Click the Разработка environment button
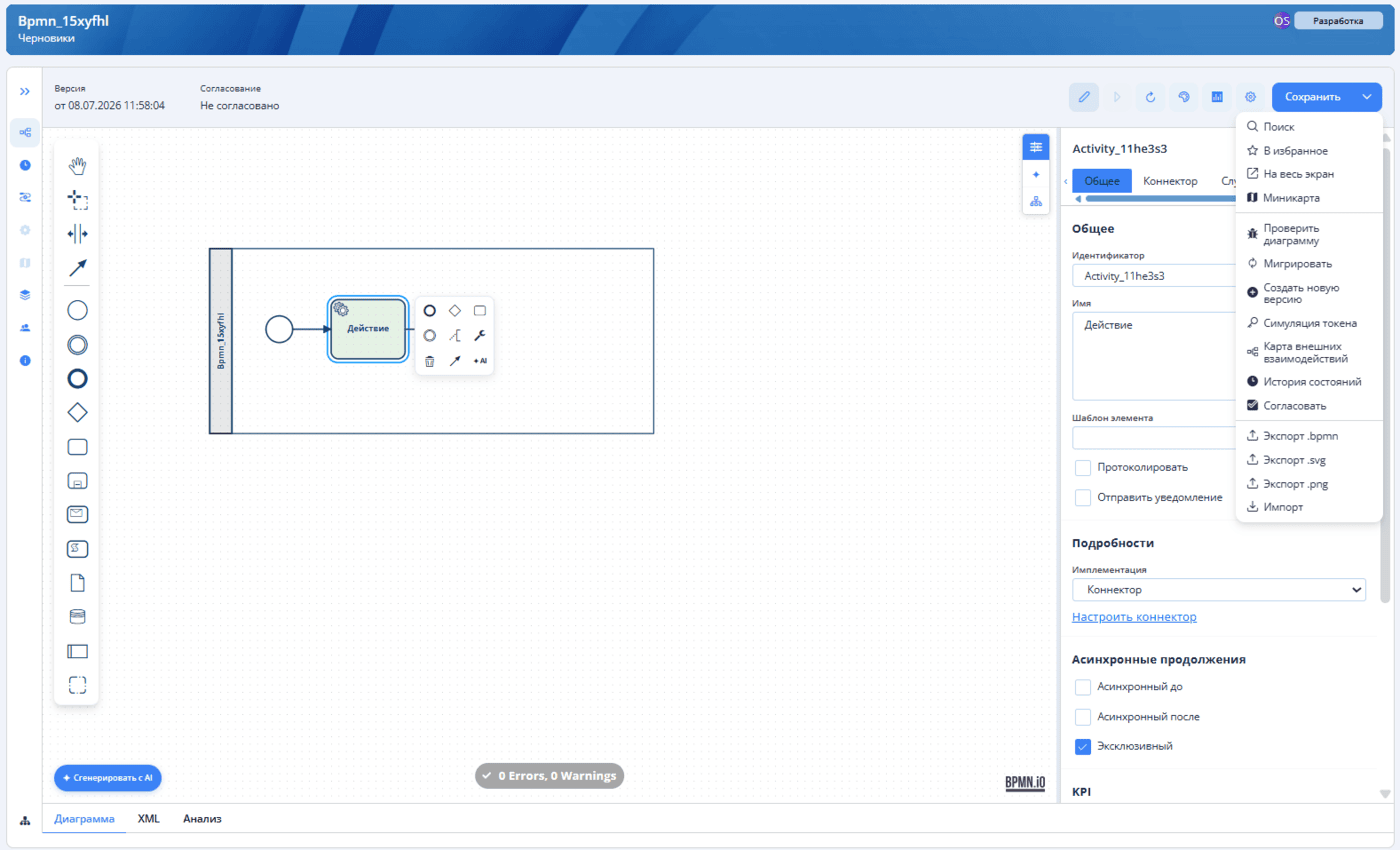1400x850 pixels. [1338, 21]
